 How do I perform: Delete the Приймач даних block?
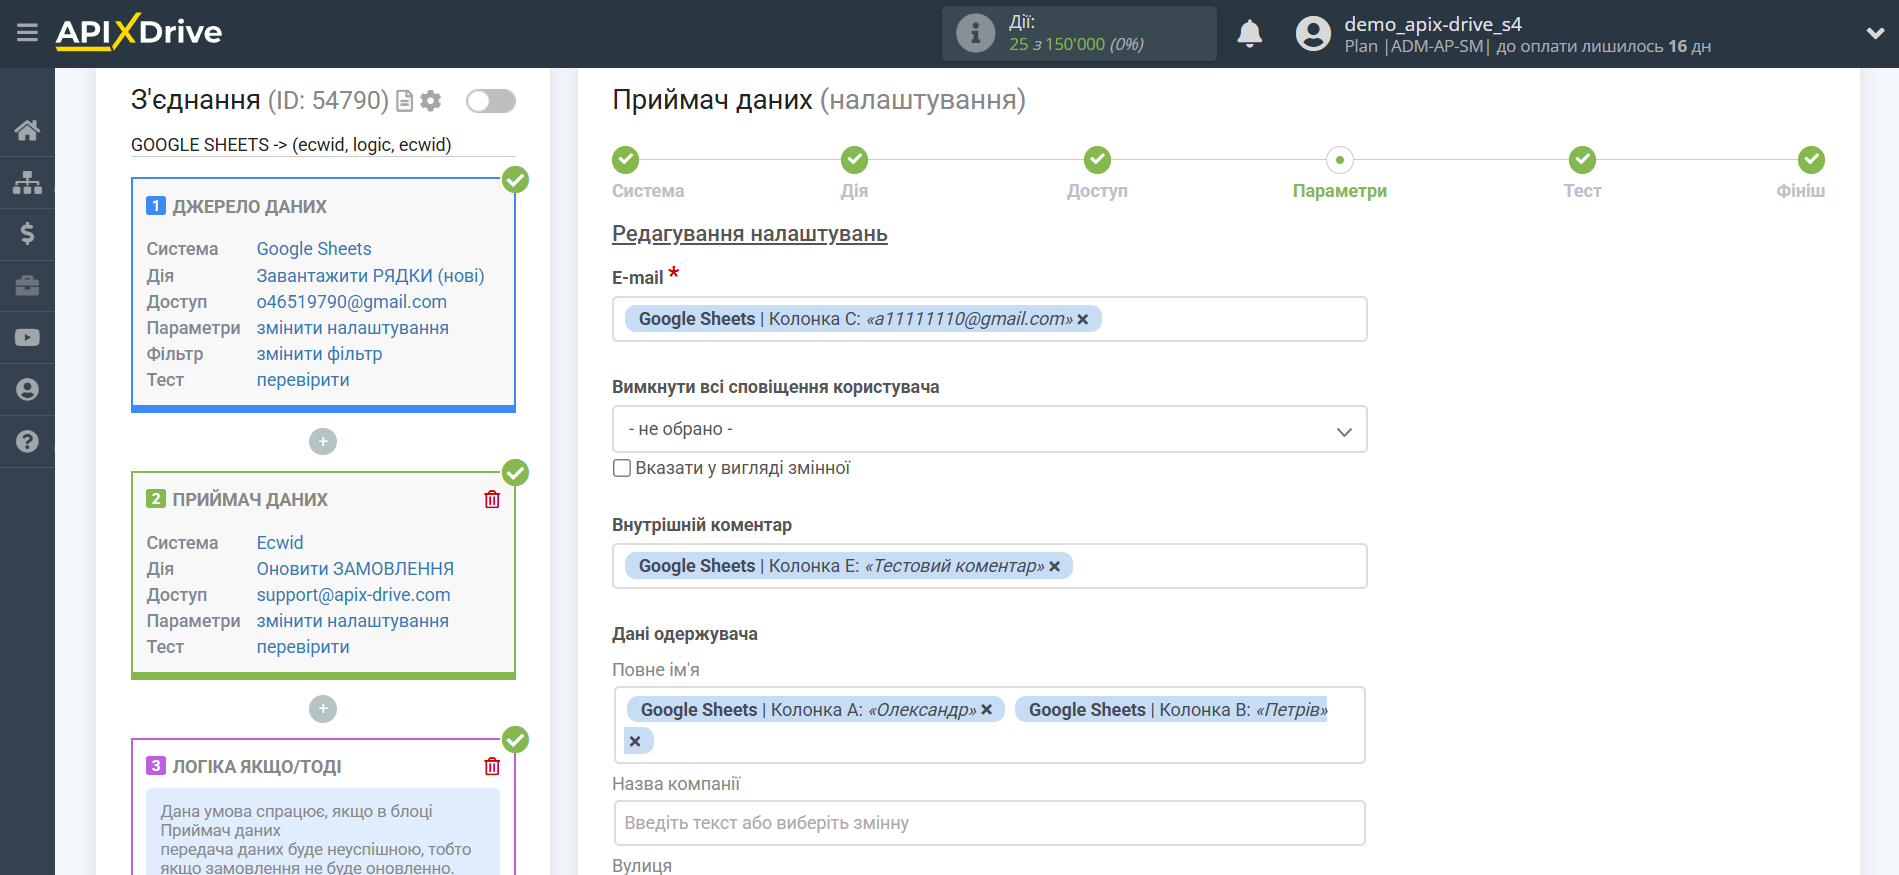tap(492, 499)
